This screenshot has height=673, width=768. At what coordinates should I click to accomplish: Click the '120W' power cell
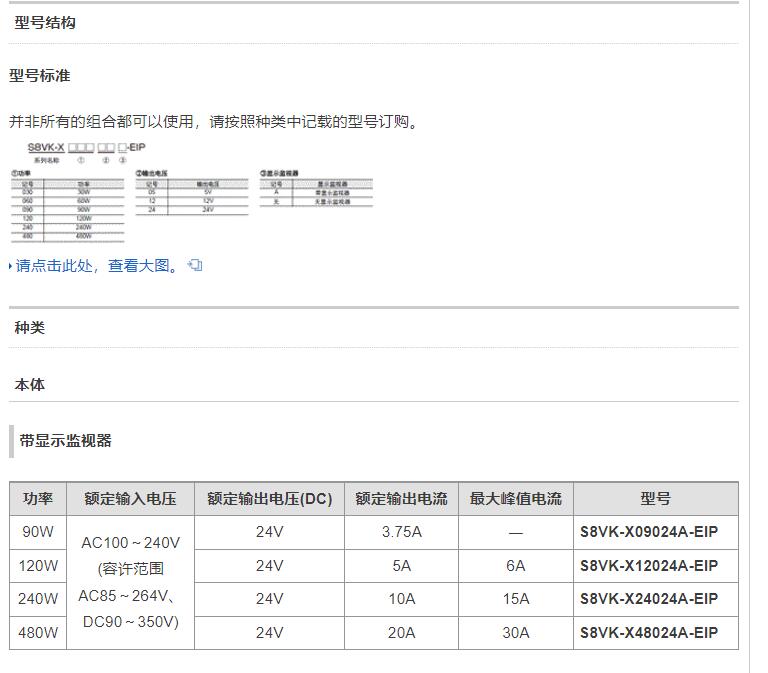[38, 566]
